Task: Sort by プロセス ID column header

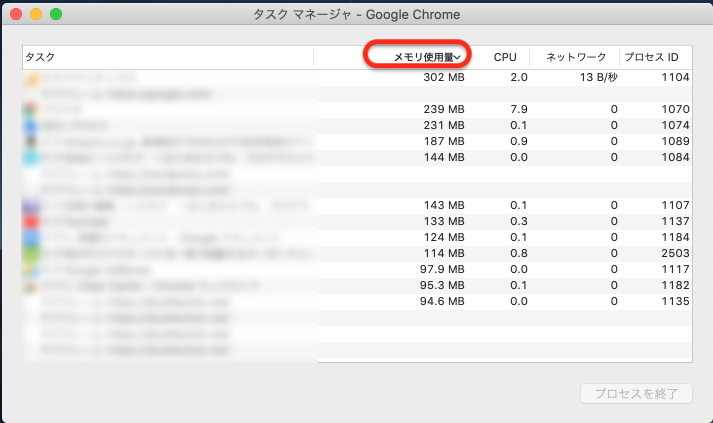Action: [x=651, y=57]
